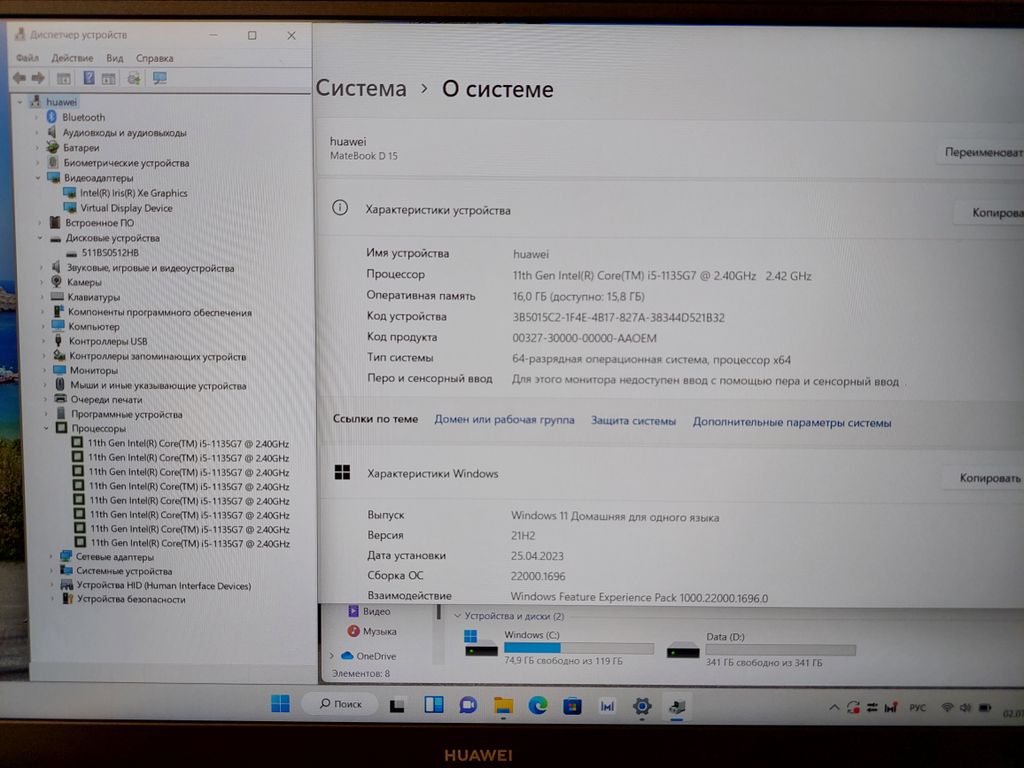Open the Справка menu

155,58
